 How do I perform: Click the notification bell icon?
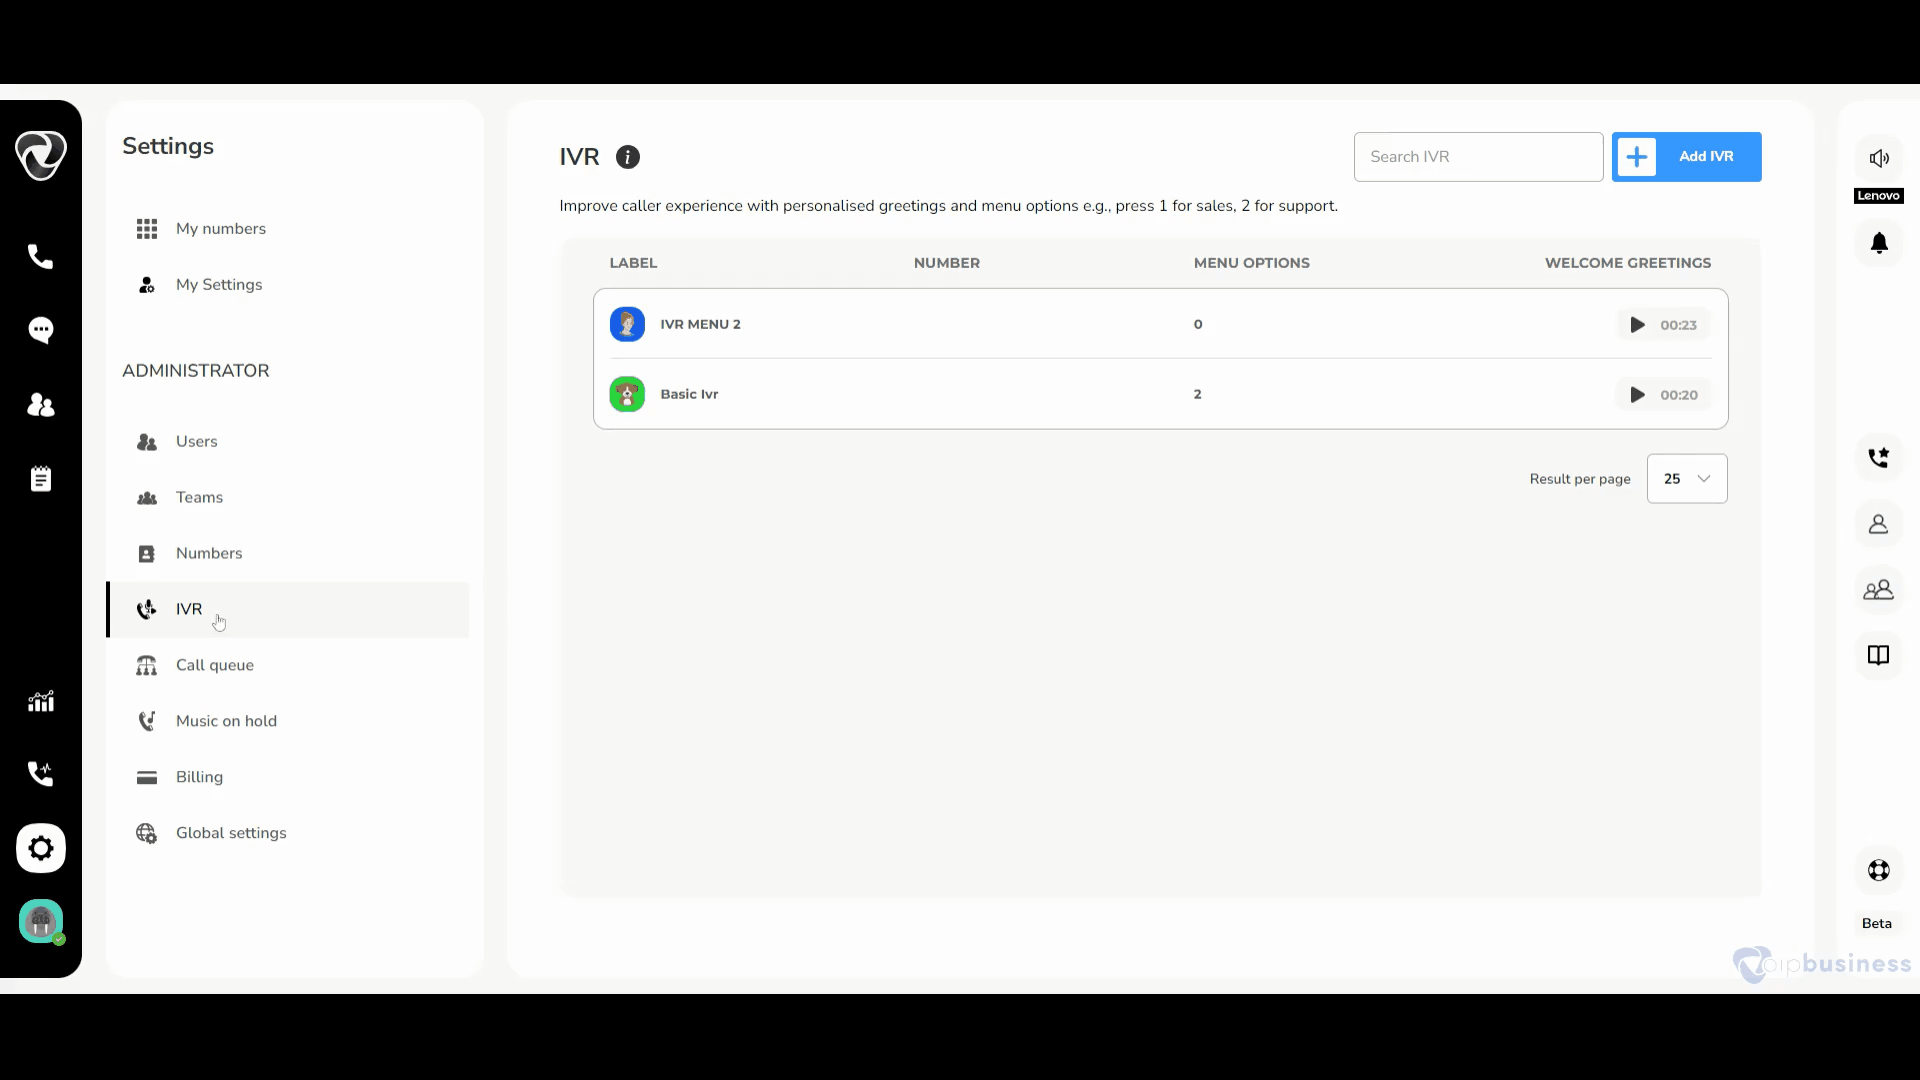pos(1879,243)
